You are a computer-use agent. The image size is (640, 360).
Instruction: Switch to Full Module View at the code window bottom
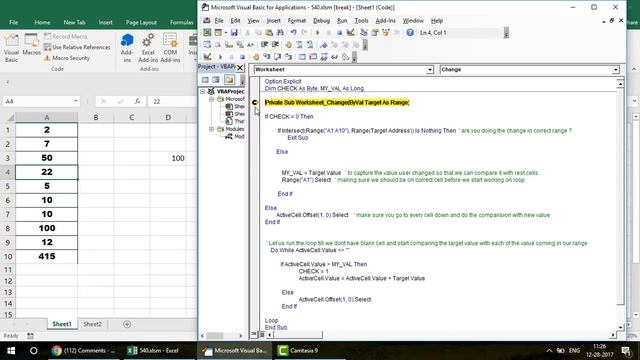(x=262, y=334)
